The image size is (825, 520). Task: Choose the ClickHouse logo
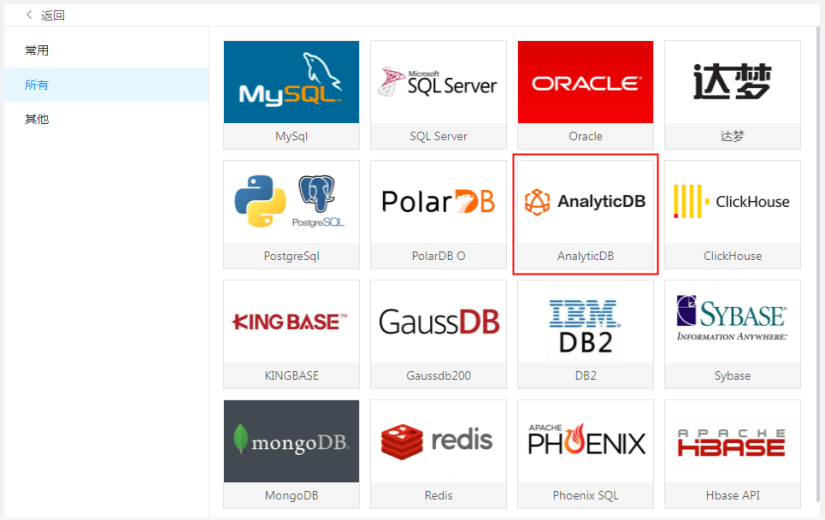pyautogui.click(x=732, y=201)
